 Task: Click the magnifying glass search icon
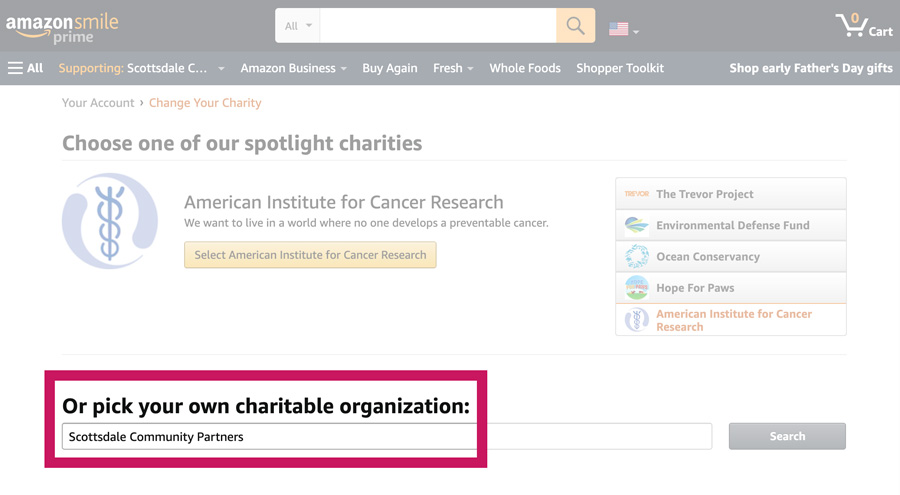pyautogui.click(x=575, y=26)
